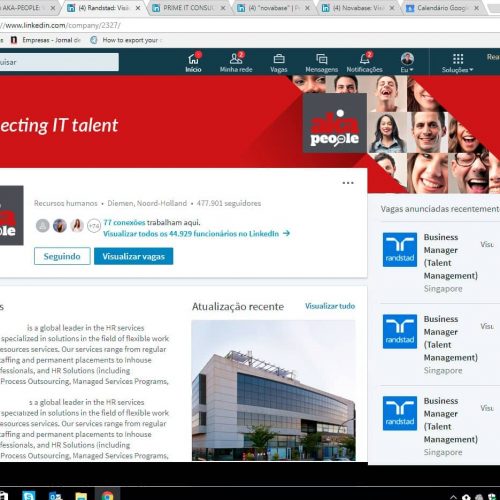500x500 pixels.
Task: Click the Chrome icon in taskbar
Action: click(107, 495)
